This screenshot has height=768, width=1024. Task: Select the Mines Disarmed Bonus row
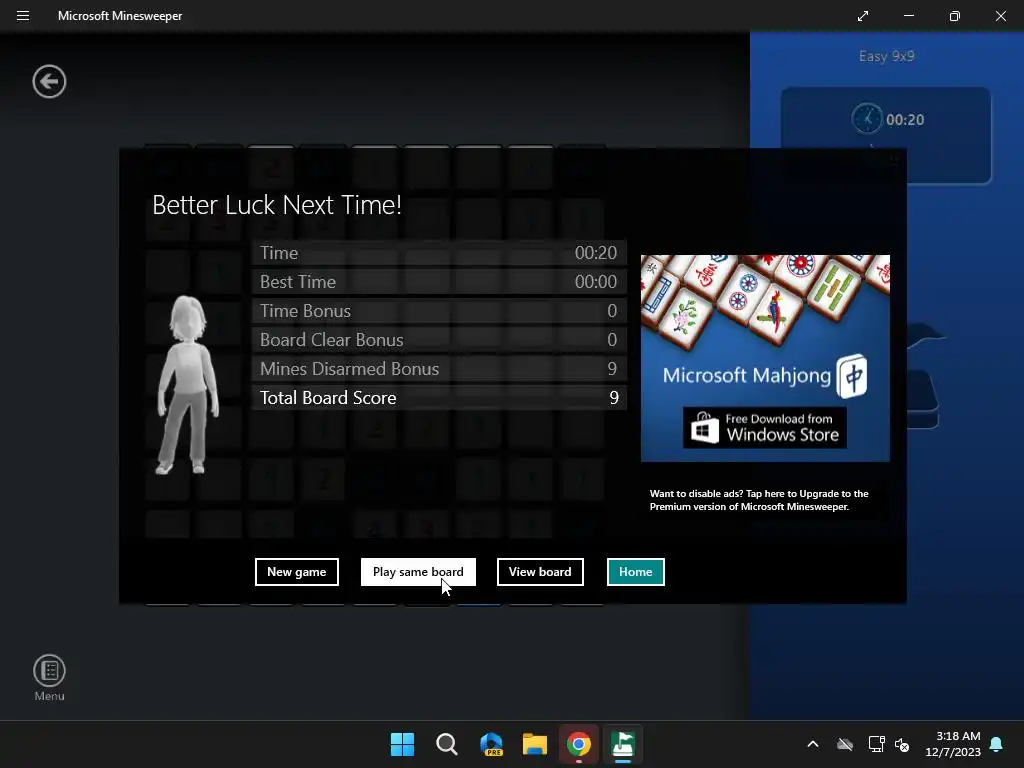click(x=440, y=369)
